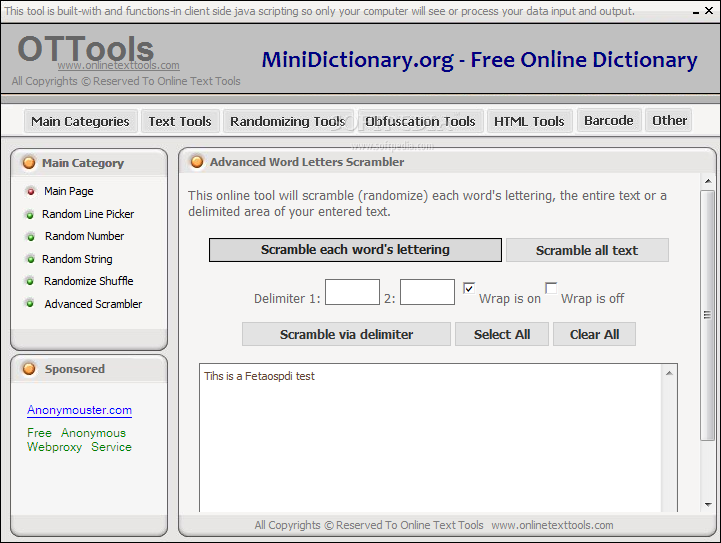Click the Scramble all text button
The height and width of the screenshot is (543, 721).
587,250
